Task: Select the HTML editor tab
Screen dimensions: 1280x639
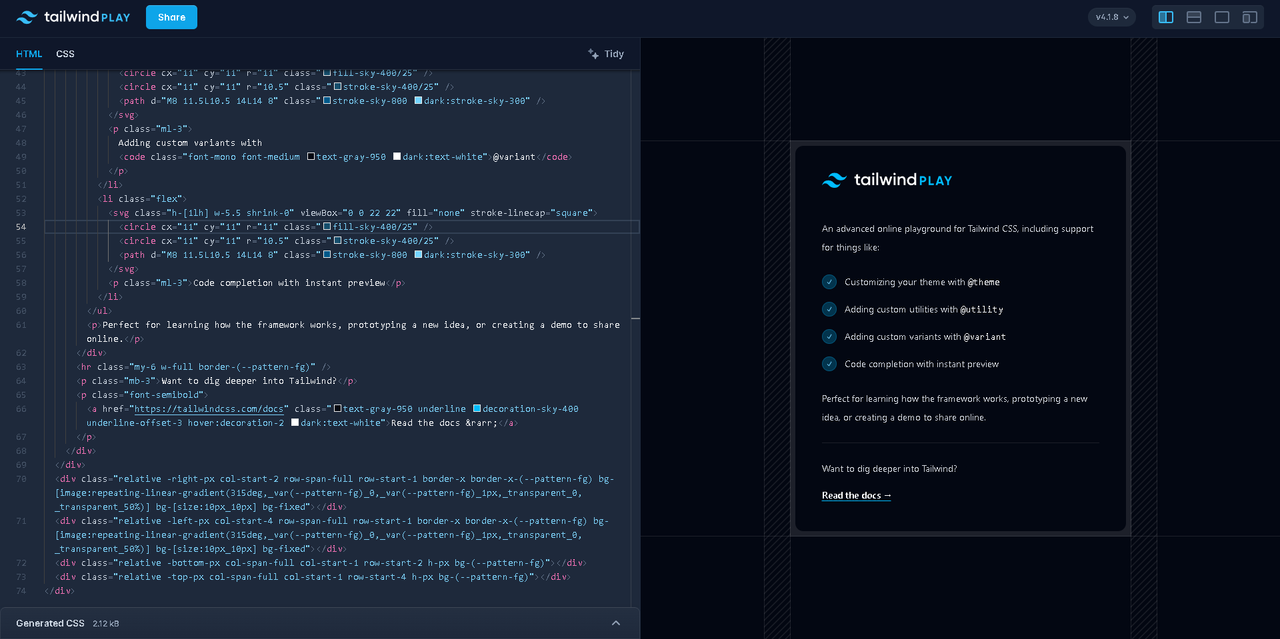Action: 29,54
